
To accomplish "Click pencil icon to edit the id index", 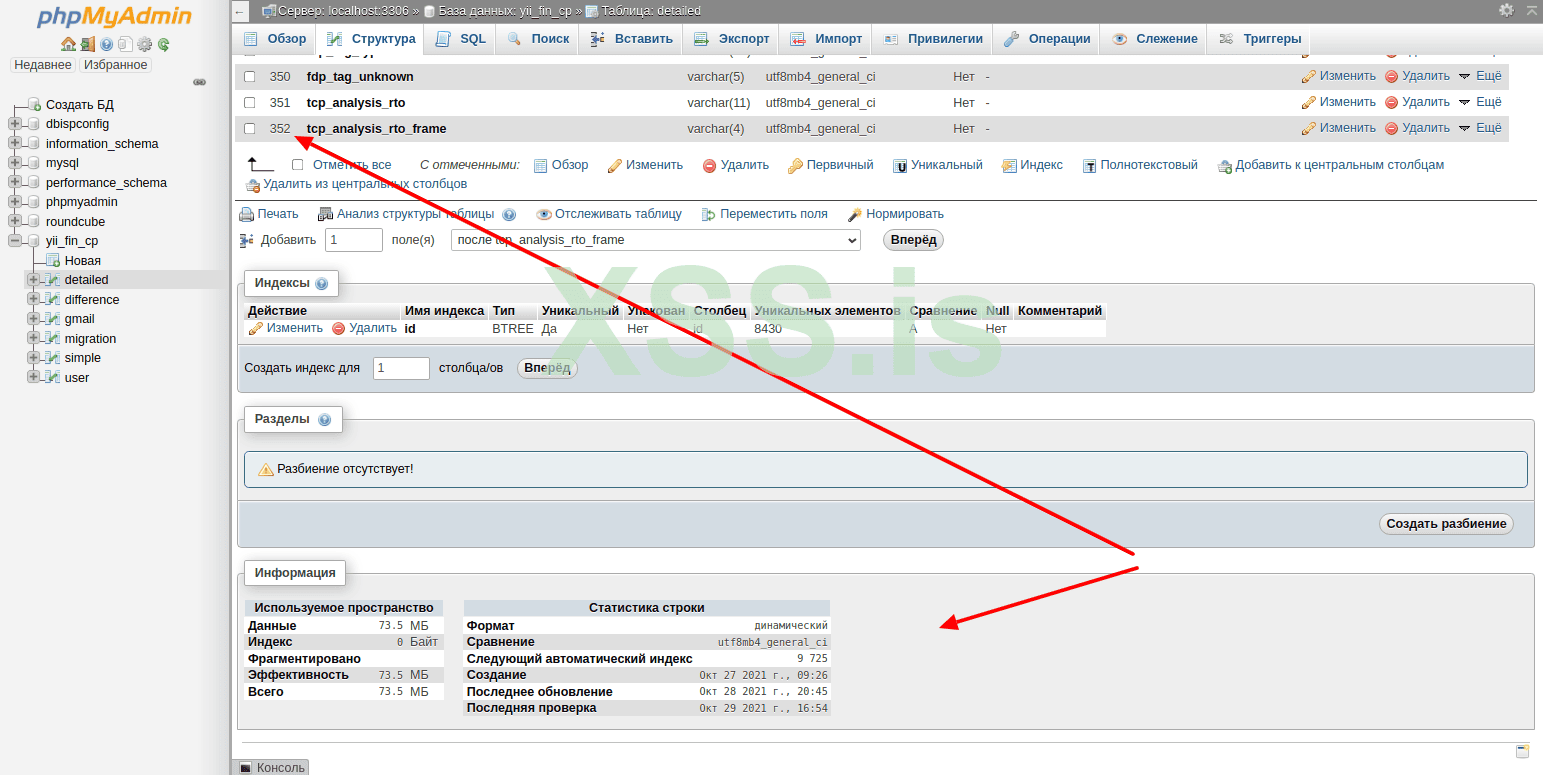I will click(255, 328).
